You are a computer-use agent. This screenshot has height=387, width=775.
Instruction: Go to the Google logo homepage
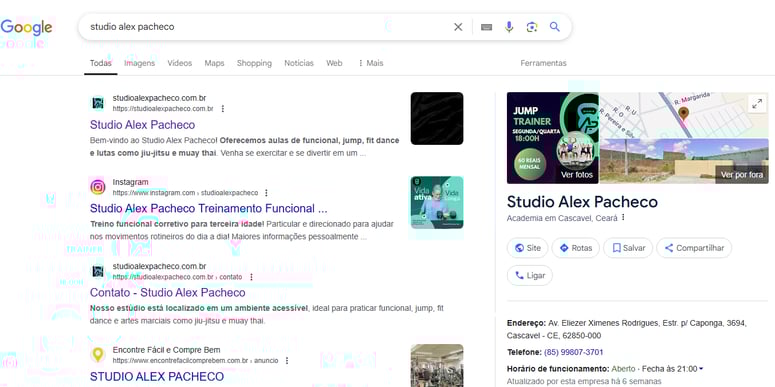click(x=26, y=28)
